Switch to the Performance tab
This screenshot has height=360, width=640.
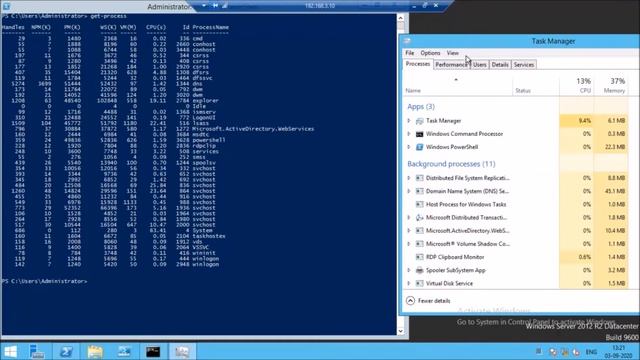[451, 64]
